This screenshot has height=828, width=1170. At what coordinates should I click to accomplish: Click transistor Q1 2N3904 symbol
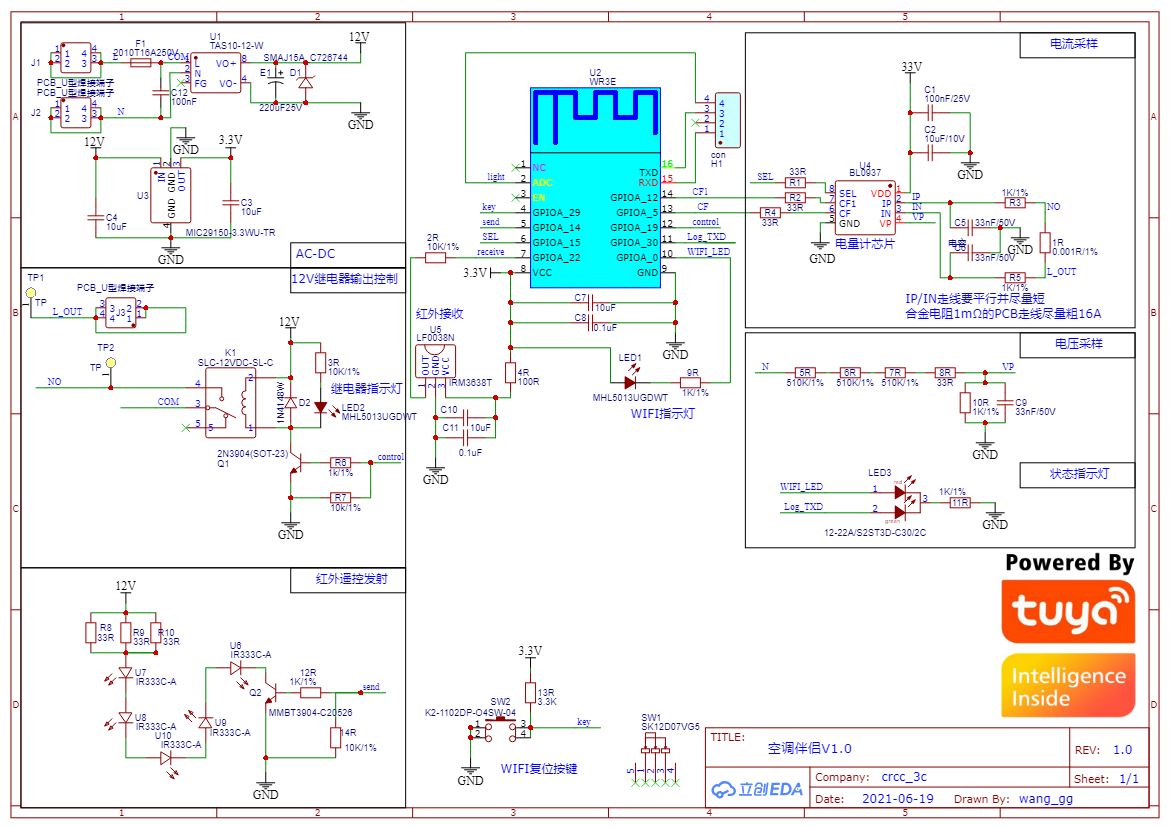(294, 464)
